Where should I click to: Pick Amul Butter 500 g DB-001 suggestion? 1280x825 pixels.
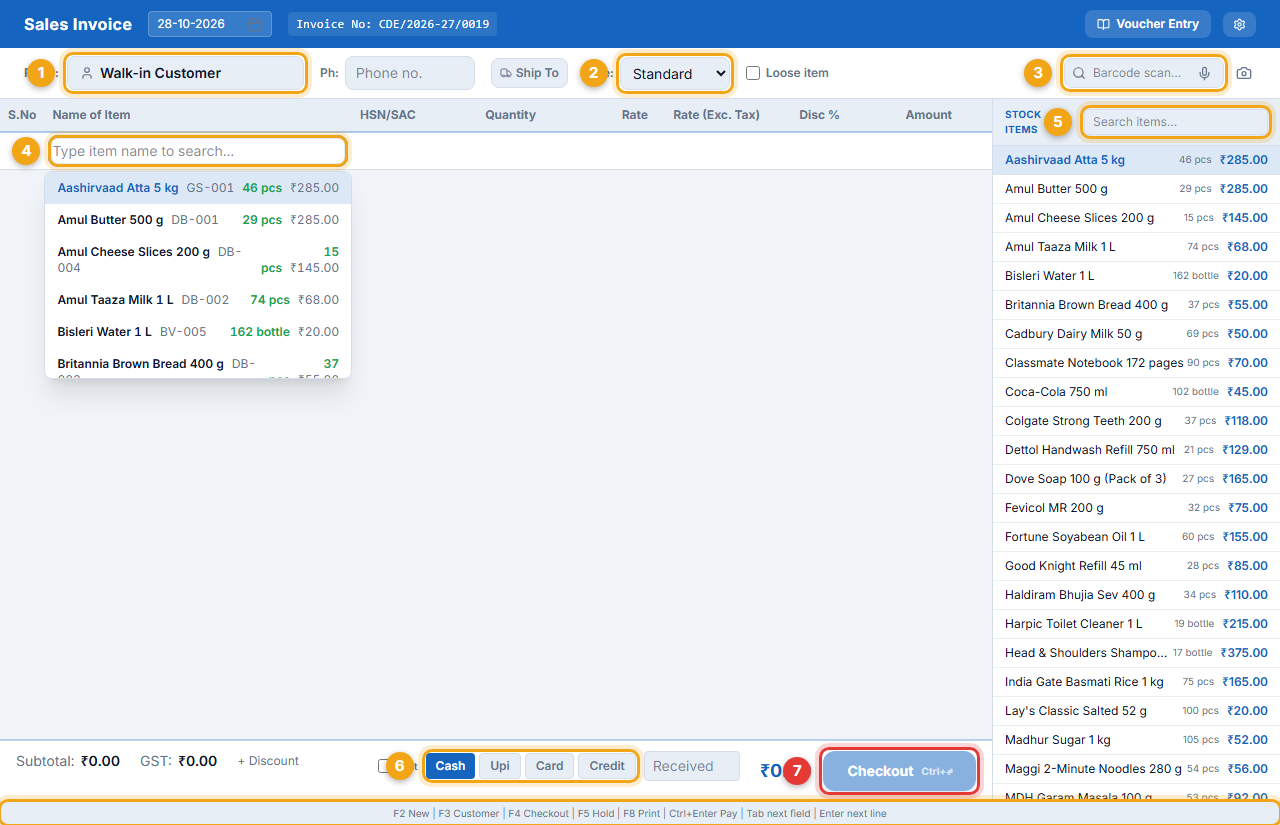click(x=198, y=219)
